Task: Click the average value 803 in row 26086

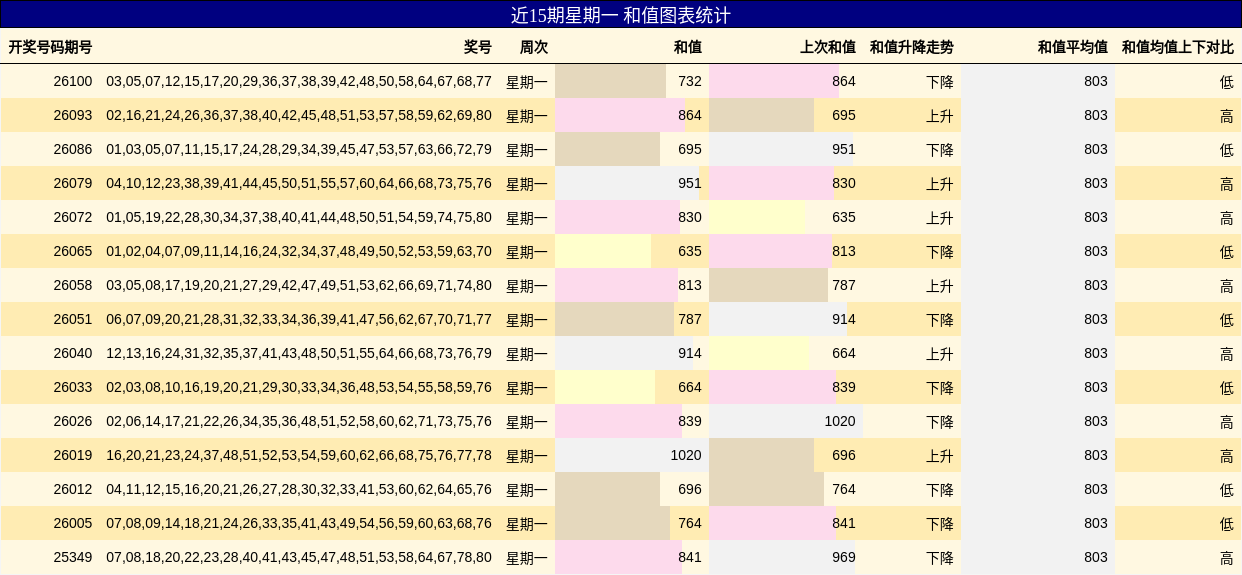Action: click(x=1096, y=149)
